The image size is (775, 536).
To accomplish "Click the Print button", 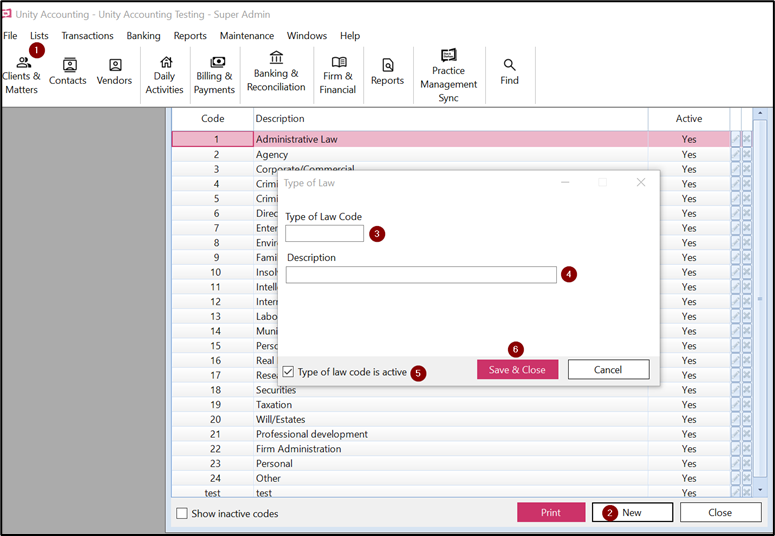I will tap(550, 513).
